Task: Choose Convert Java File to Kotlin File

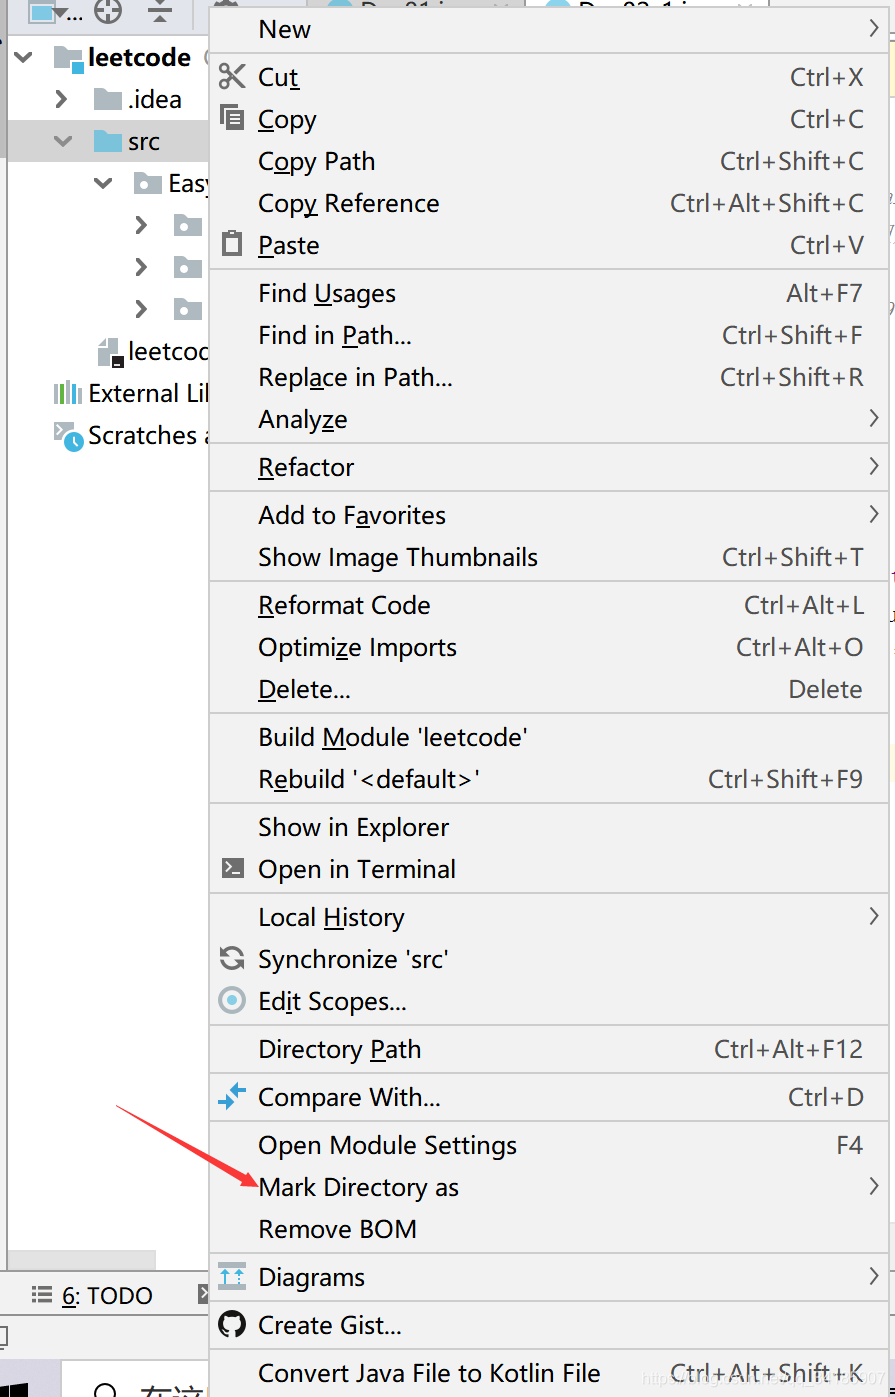Action: click(548, 1373)
